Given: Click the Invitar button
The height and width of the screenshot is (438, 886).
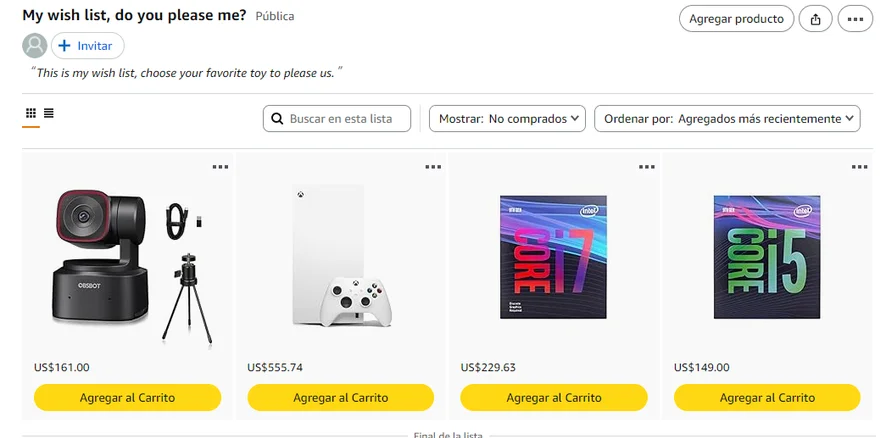Looking at the screenshot, I should tap(88, 46).
